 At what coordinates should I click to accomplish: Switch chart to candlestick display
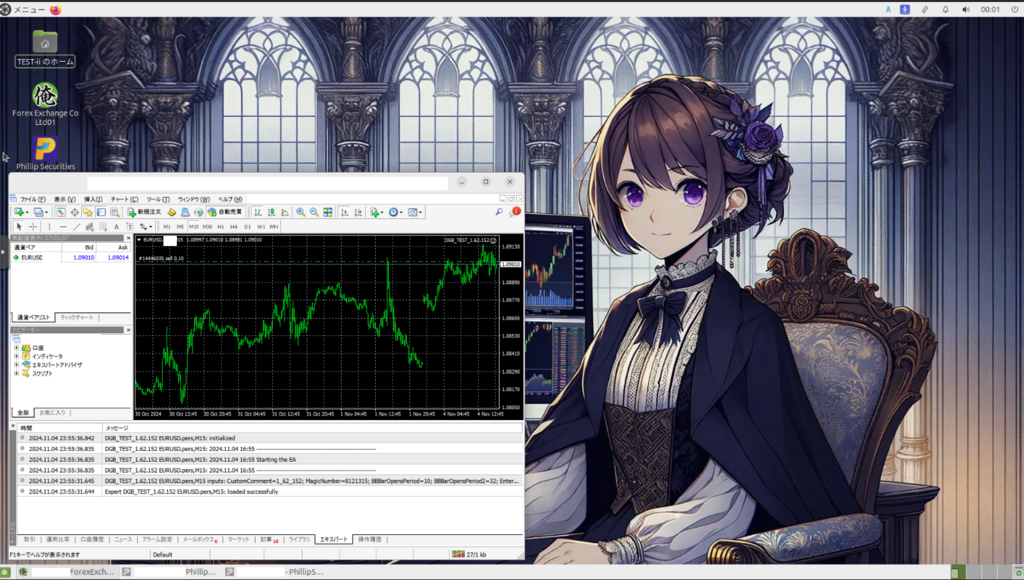270,212
